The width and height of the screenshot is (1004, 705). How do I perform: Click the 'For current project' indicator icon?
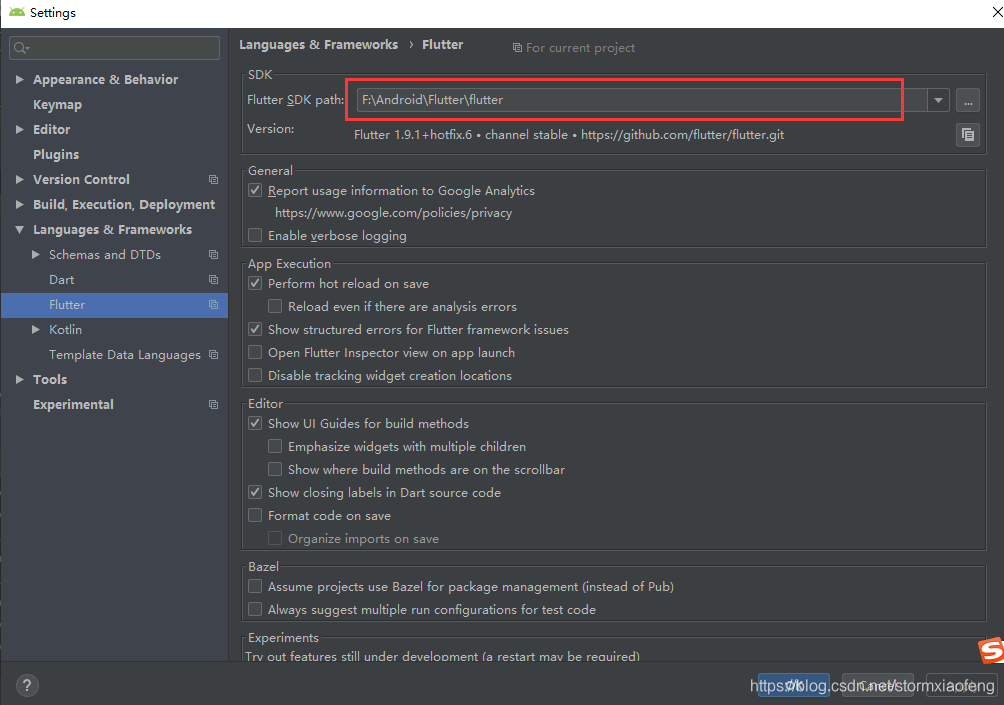517,48
